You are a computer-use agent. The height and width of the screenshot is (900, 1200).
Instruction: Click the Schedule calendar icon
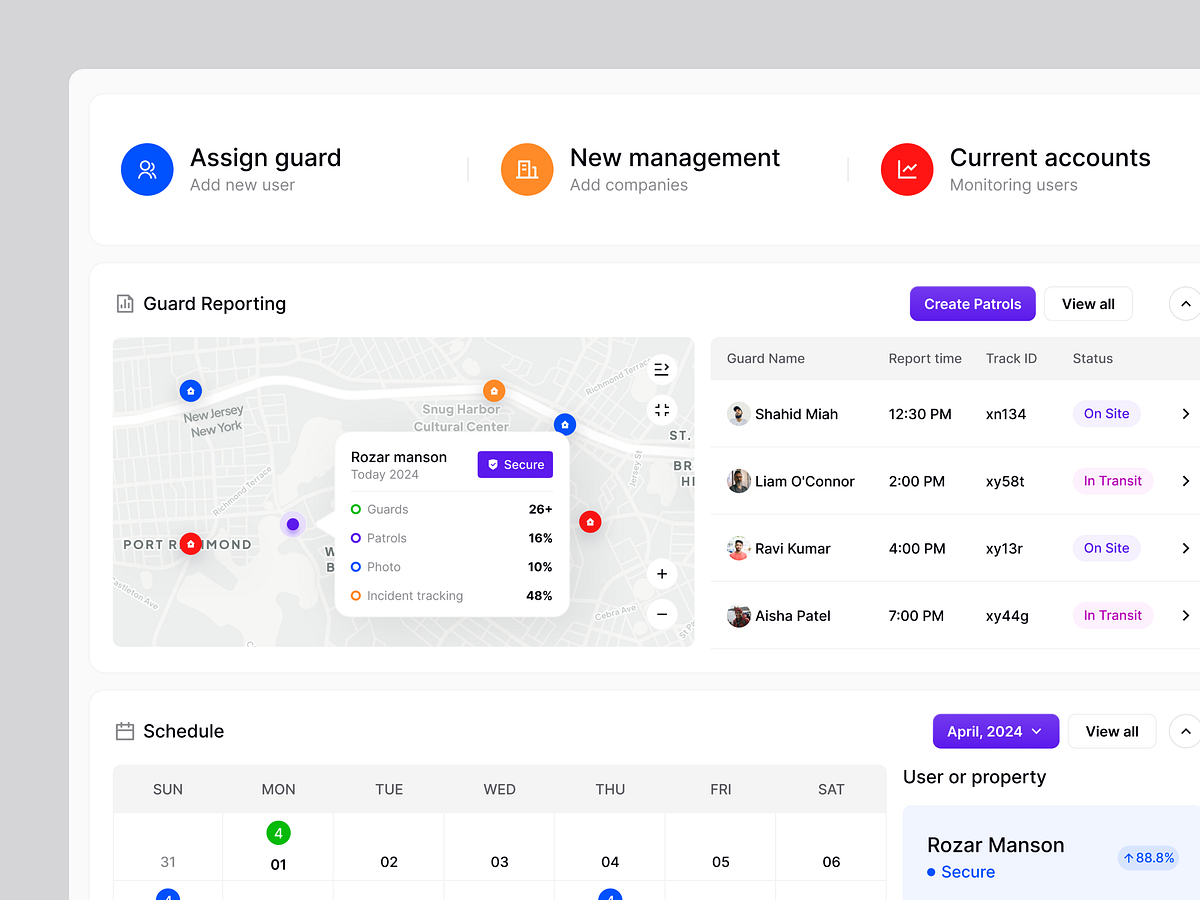click(x=125, y=732)
